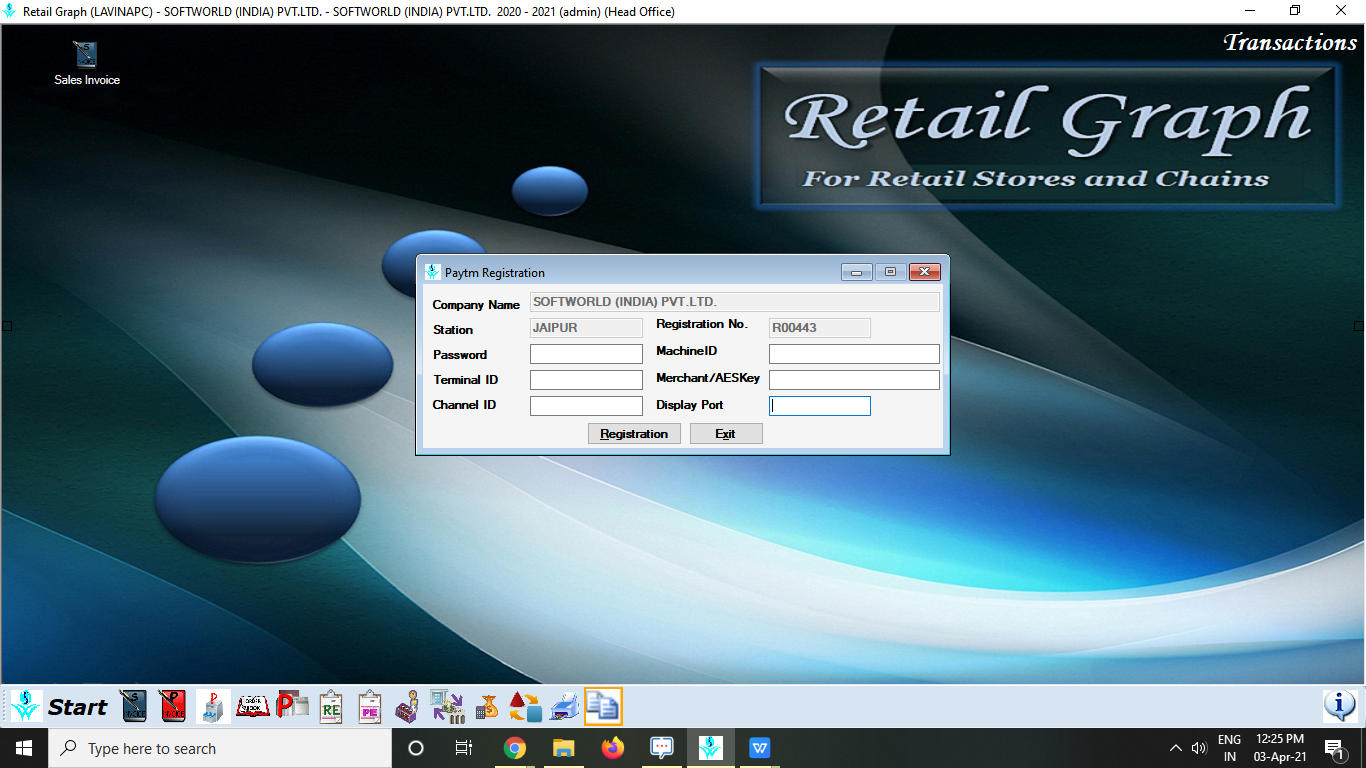Image resolution: width=1366 pixels, height=768 pixels.
Task: Open the red purchase invoice 'P' icon
Action: coord(173,706)
